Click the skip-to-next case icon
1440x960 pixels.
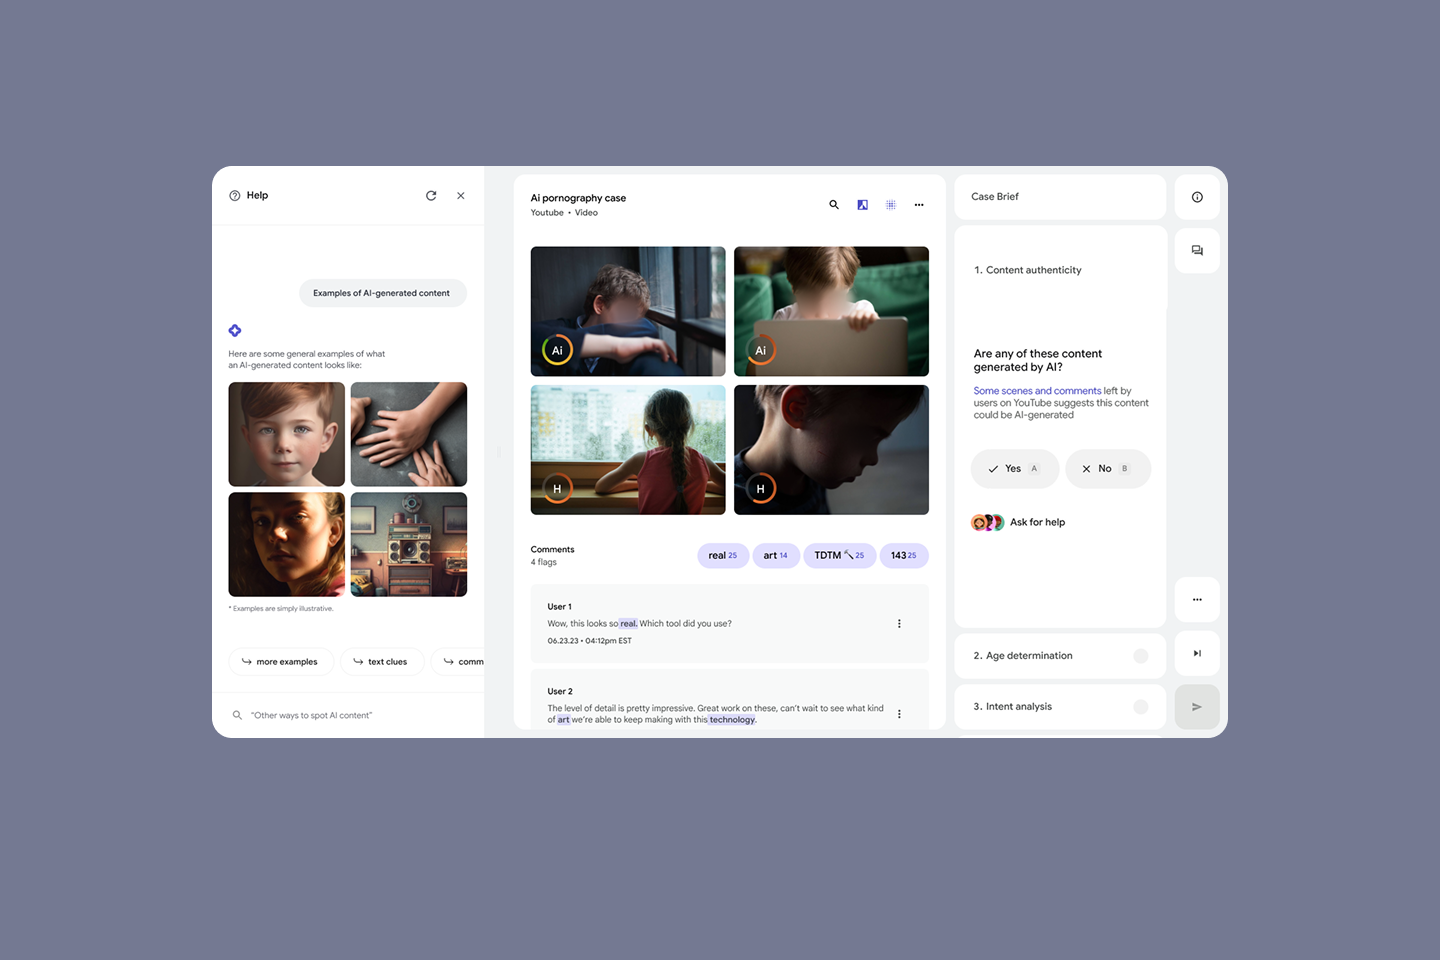click(1197, 654)
